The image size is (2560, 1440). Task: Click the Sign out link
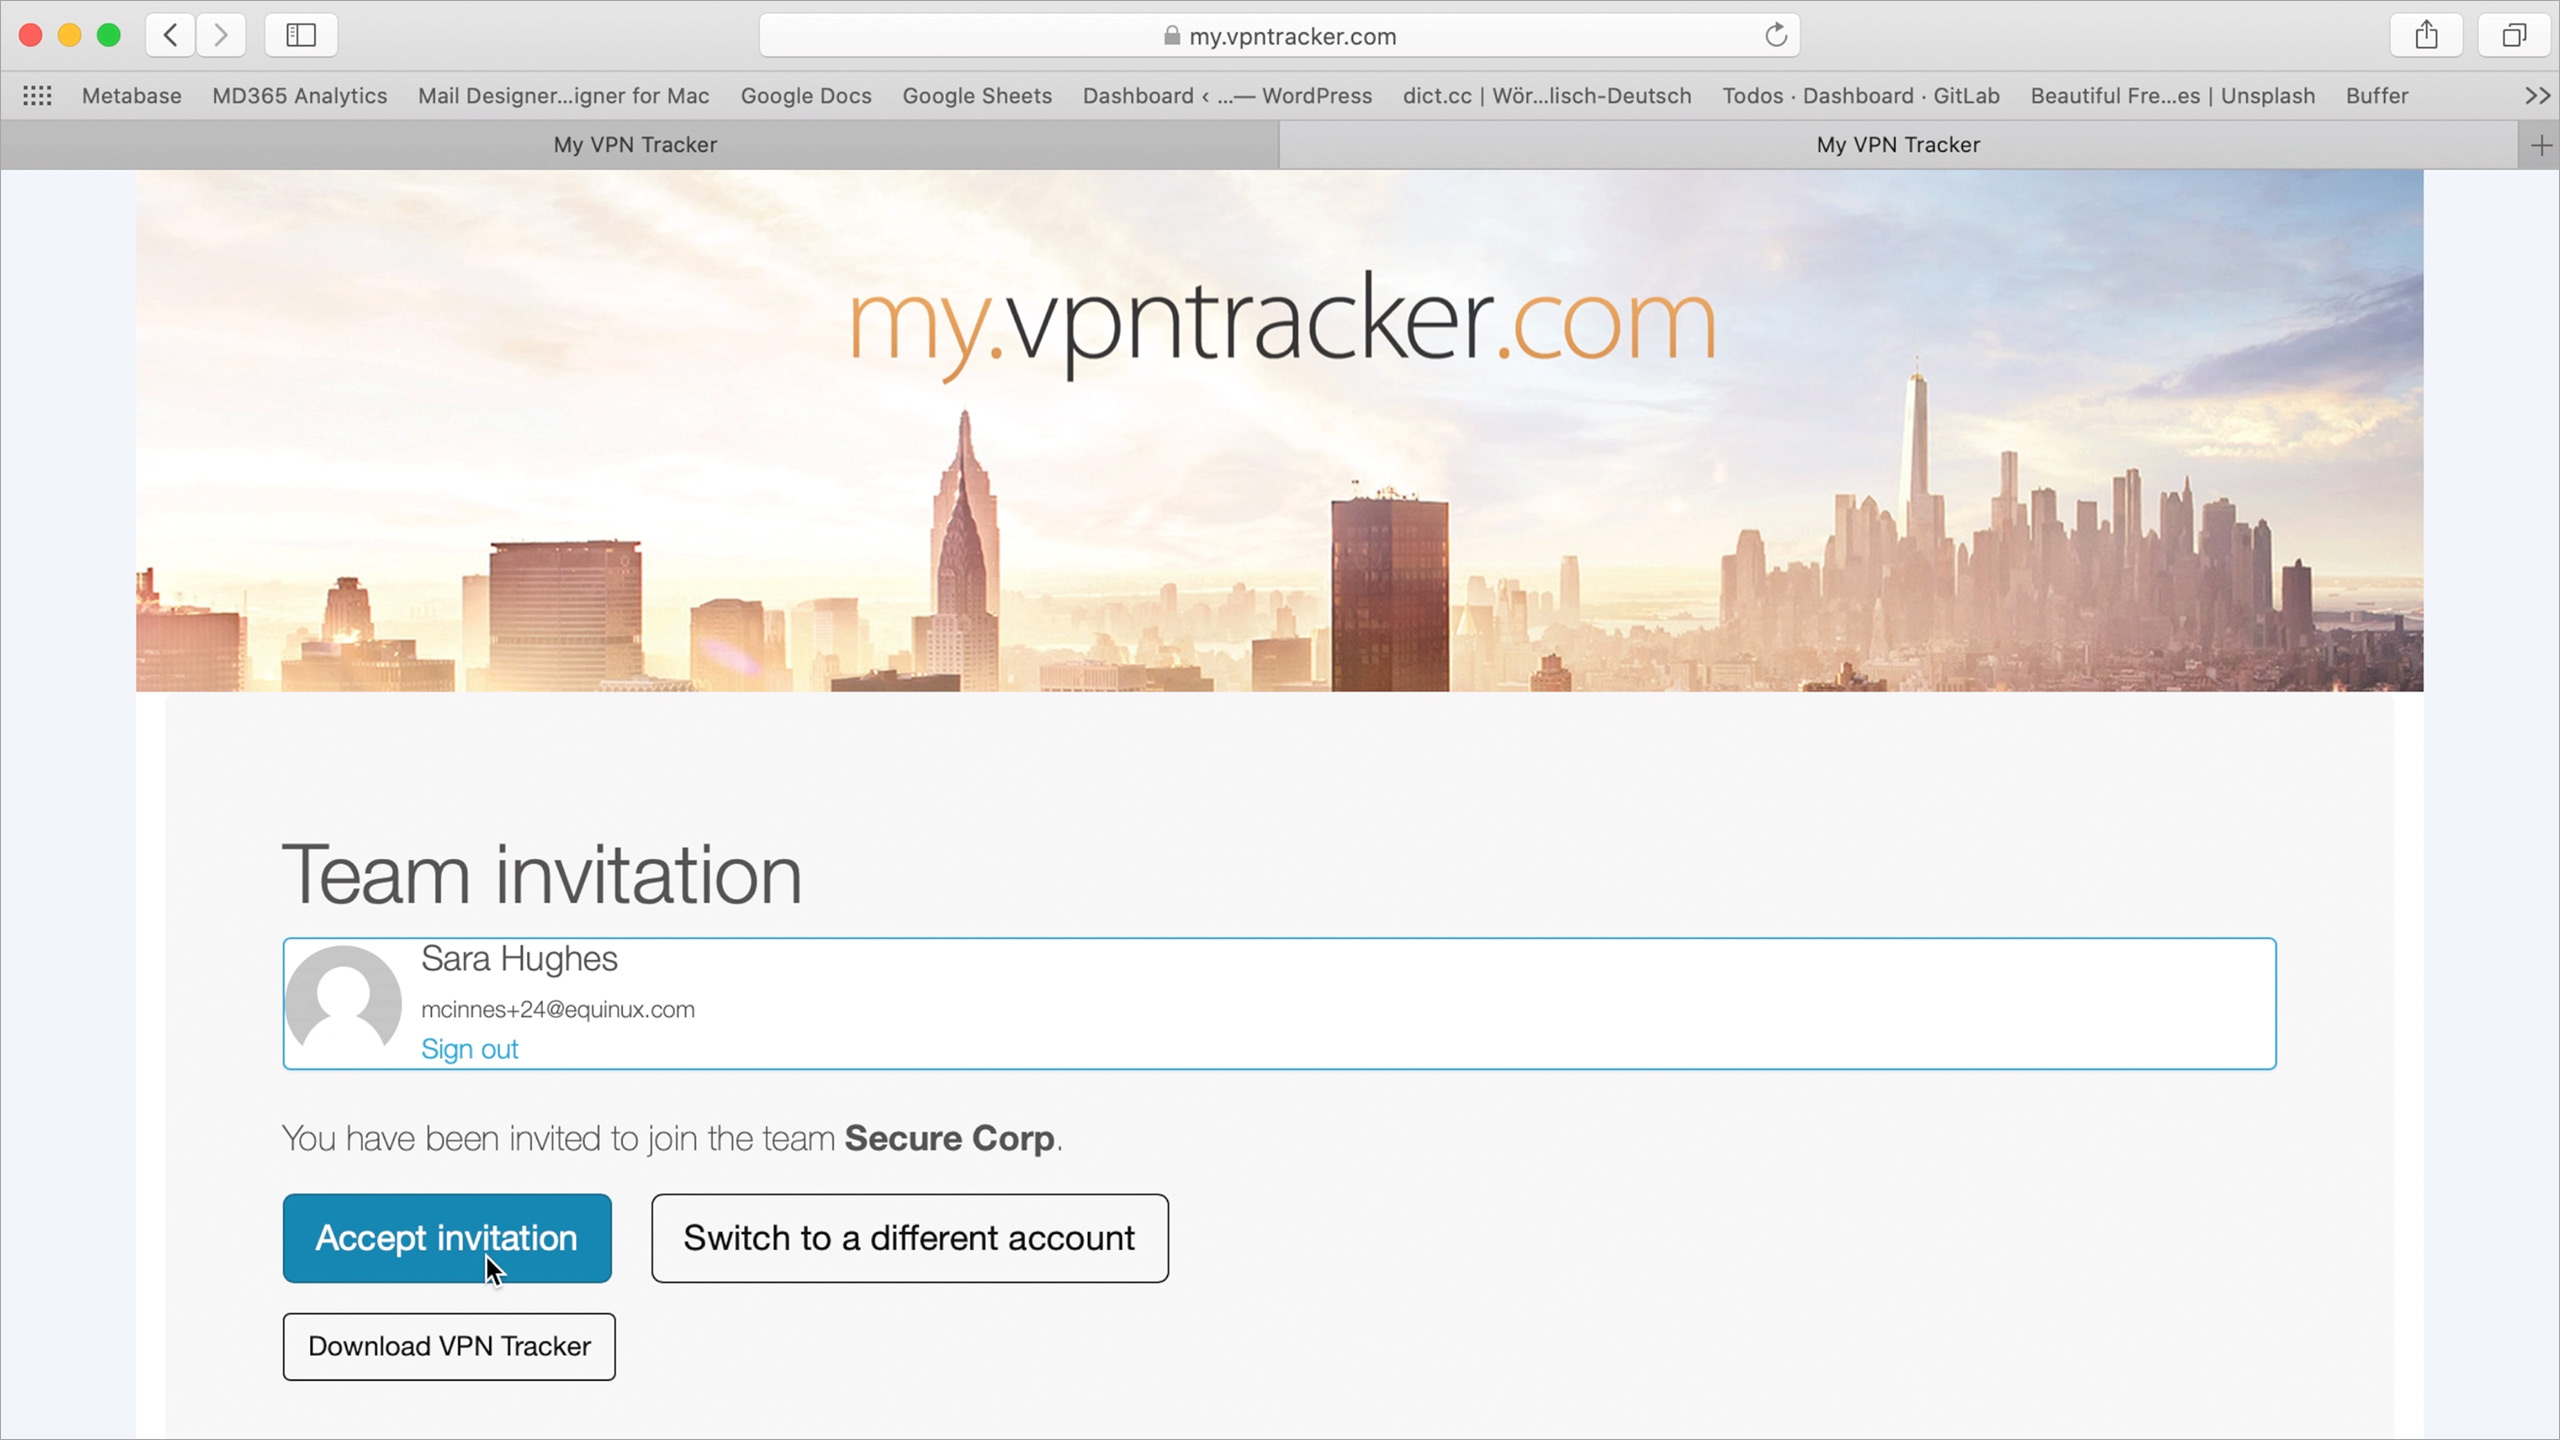[x=469, y=1049]
